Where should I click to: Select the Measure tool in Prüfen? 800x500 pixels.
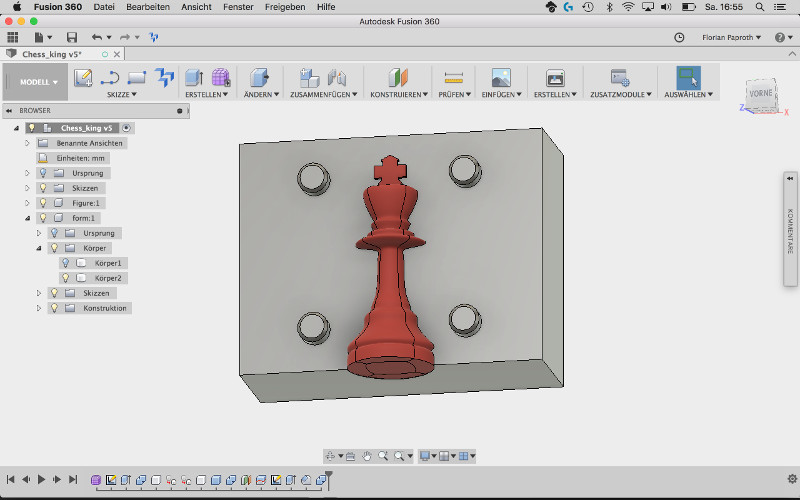[x=454, y=78]
